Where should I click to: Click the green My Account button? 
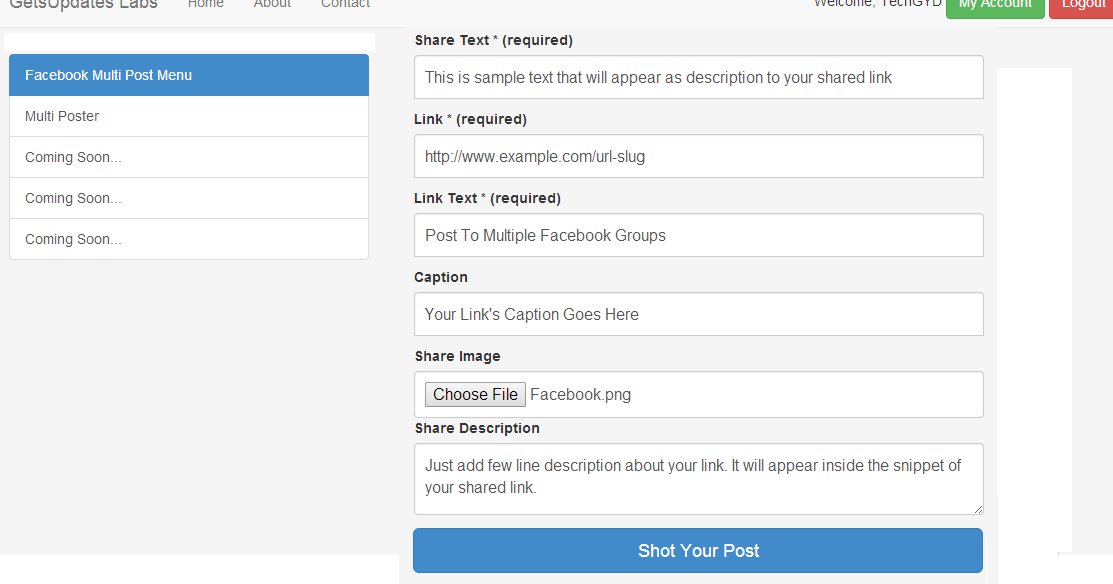(x=995, y=7)
